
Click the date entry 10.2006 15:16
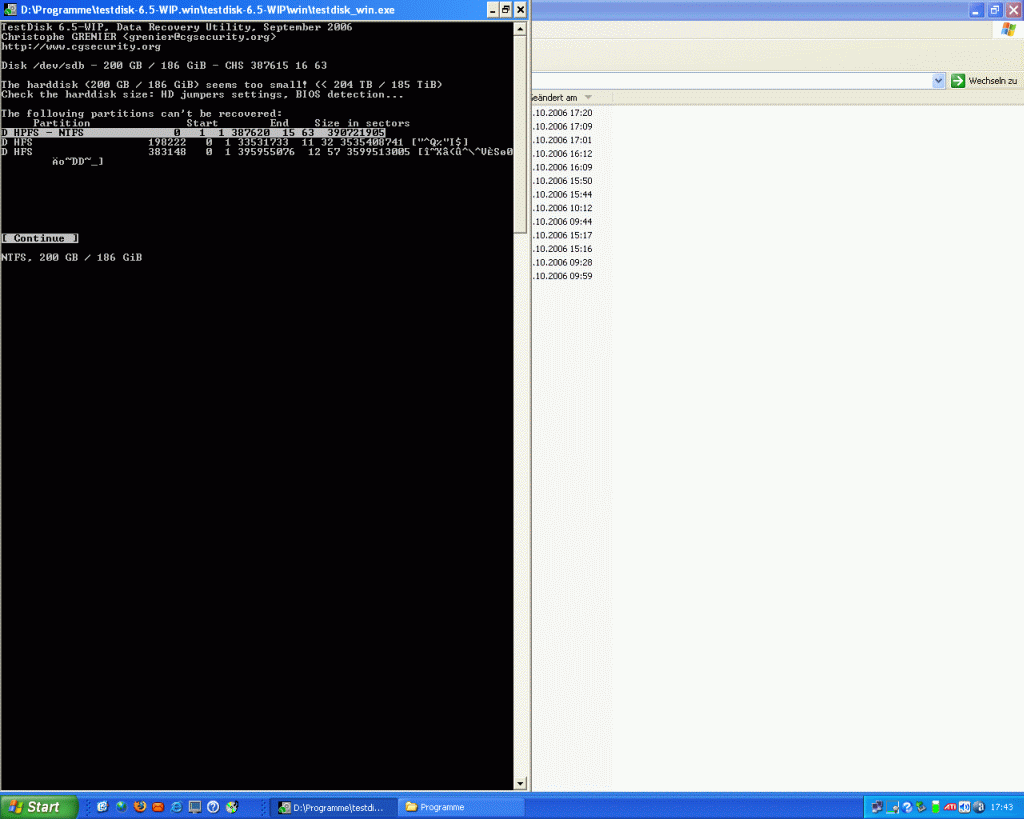[x=562, y=249]
